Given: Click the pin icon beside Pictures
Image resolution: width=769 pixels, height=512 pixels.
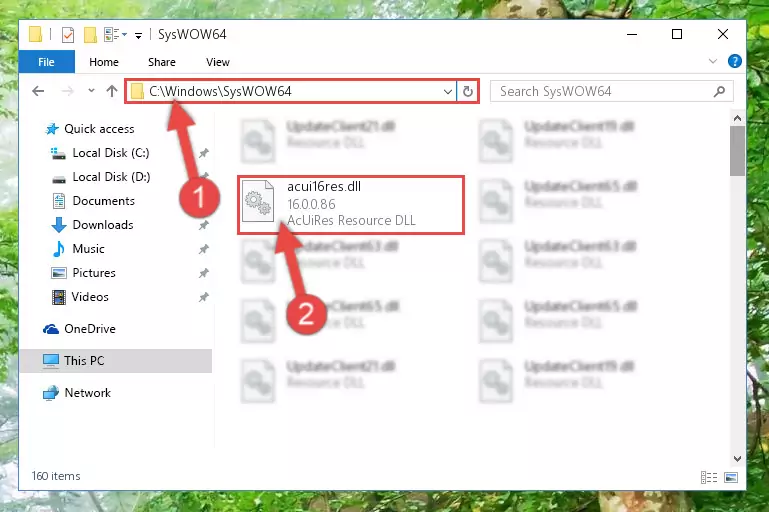Looking at the screenshot, I should pos(204,273).
